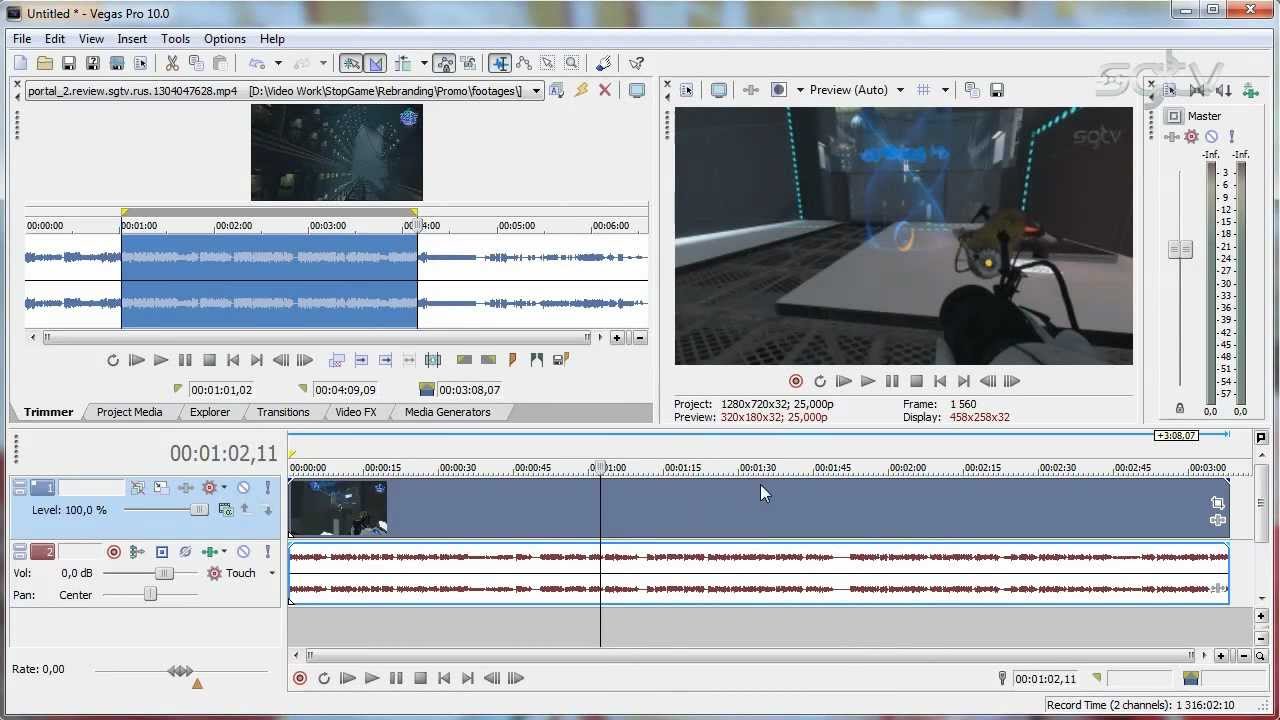The image size is (1280, 720).
Task: Click Copy snapshot to clipboard in preview
Action: pos(972,90)
